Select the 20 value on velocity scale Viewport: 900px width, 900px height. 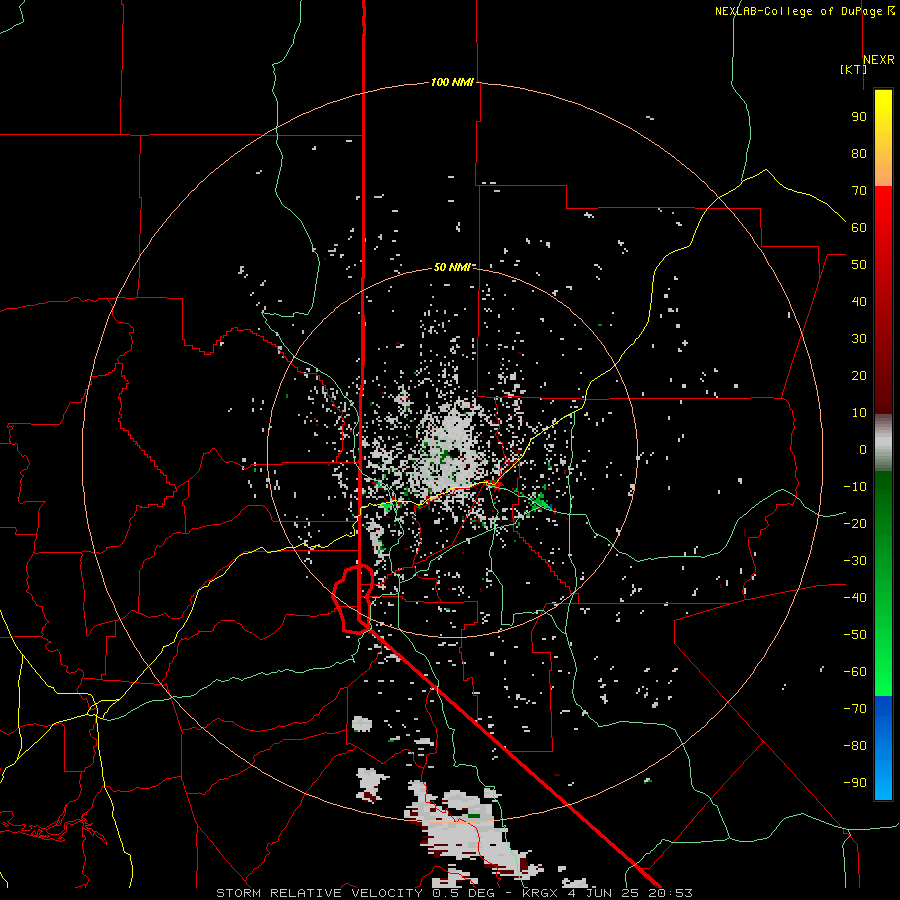click(859, 375)
